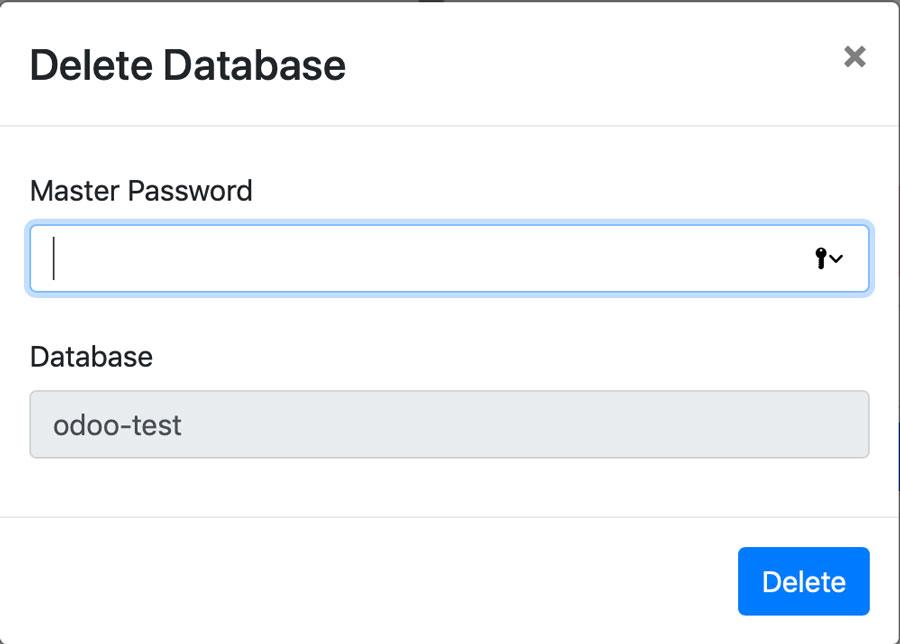Confirm deletion with the blue Delete button
The width and height of the screenshot is (900, 644).
804,581
